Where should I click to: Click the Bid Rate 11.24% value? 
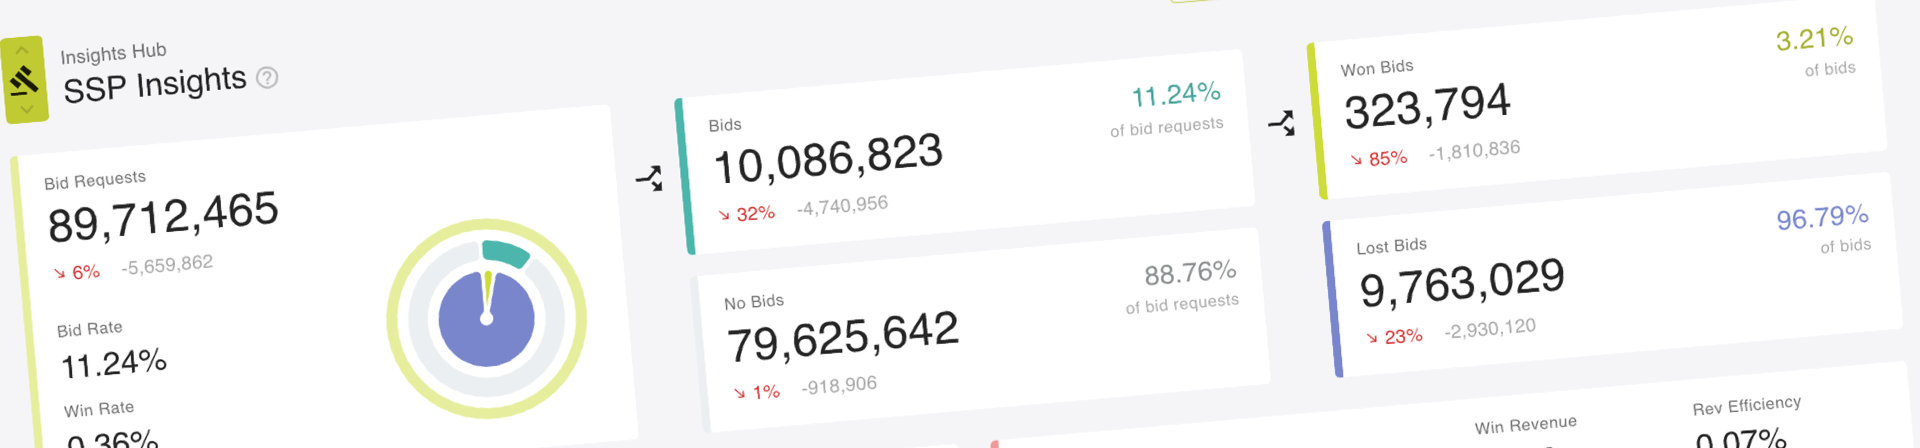(114, 363)
